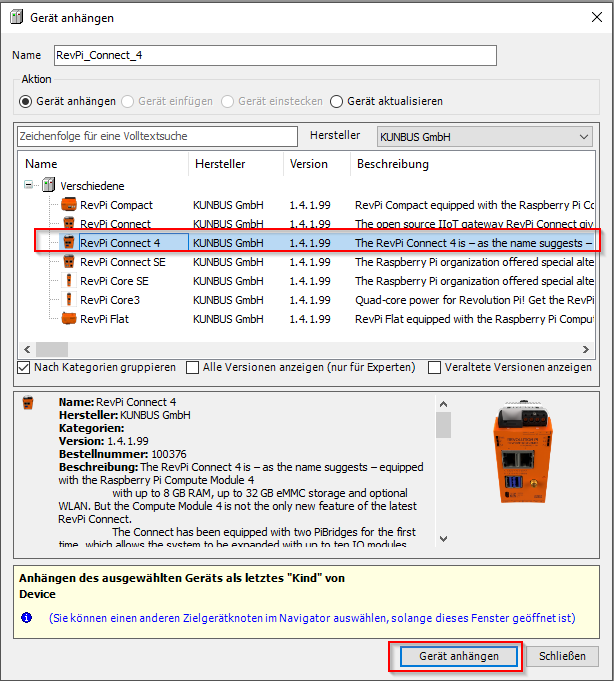Click the Name column header
This screenshot has width=614, height=681.
[102, 164]
